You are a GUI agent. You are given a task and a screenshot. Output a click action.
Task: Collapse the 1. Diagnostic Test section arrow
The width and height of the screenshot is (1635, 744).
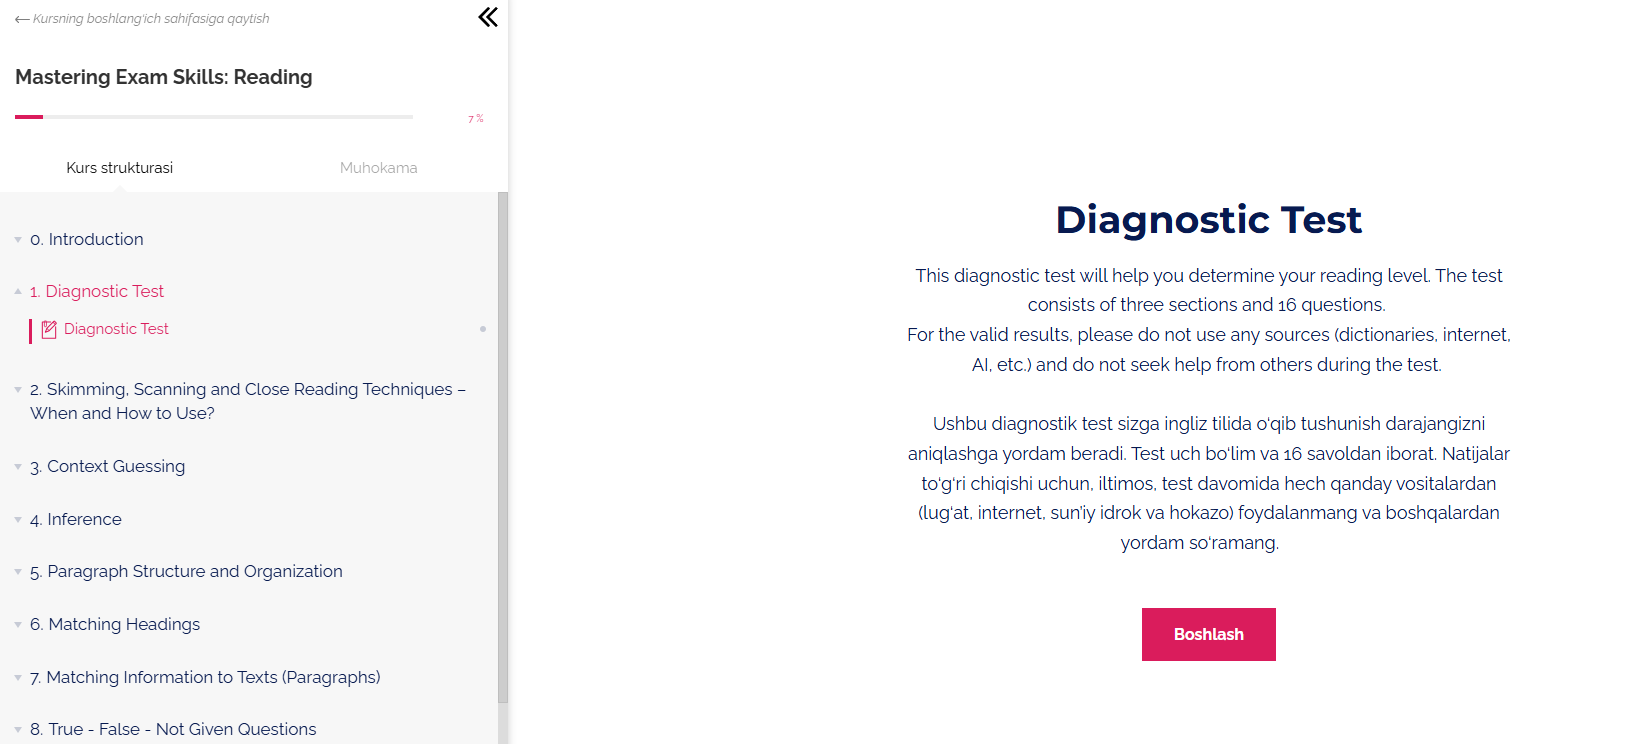click(18, 291)
